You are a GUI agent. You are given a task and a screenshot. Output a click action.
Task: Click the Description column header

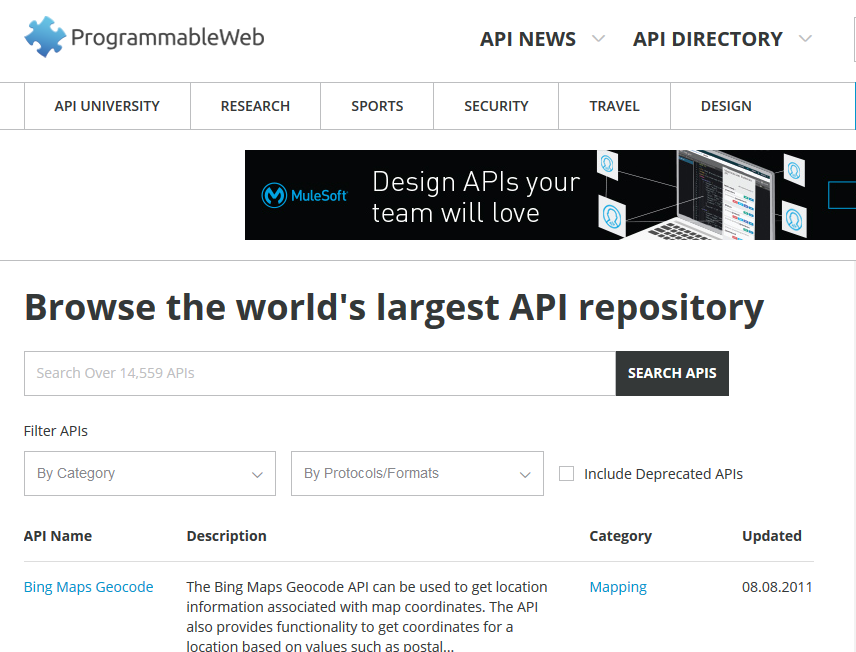[227, 536]
